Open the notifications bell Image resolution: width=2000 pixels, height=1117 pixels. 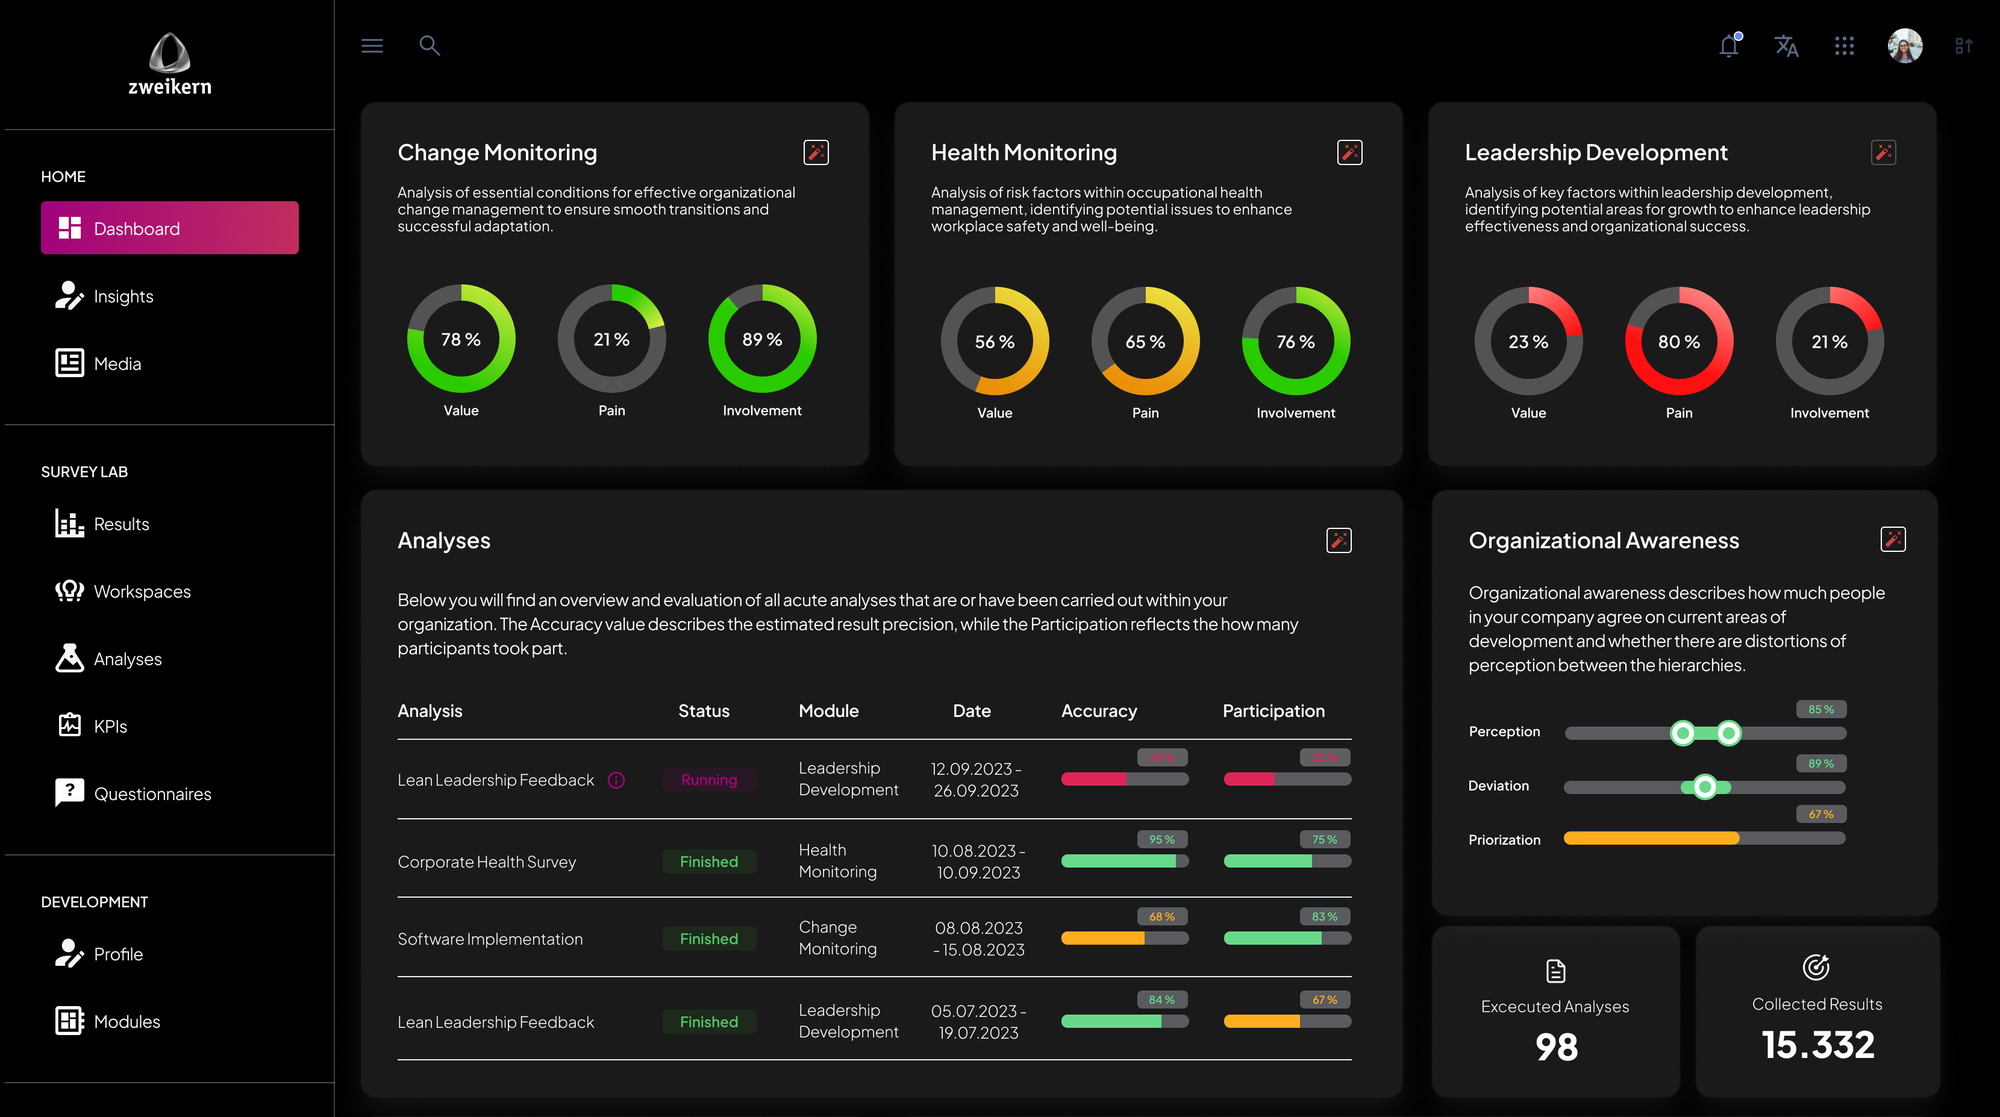point(1729,45)
